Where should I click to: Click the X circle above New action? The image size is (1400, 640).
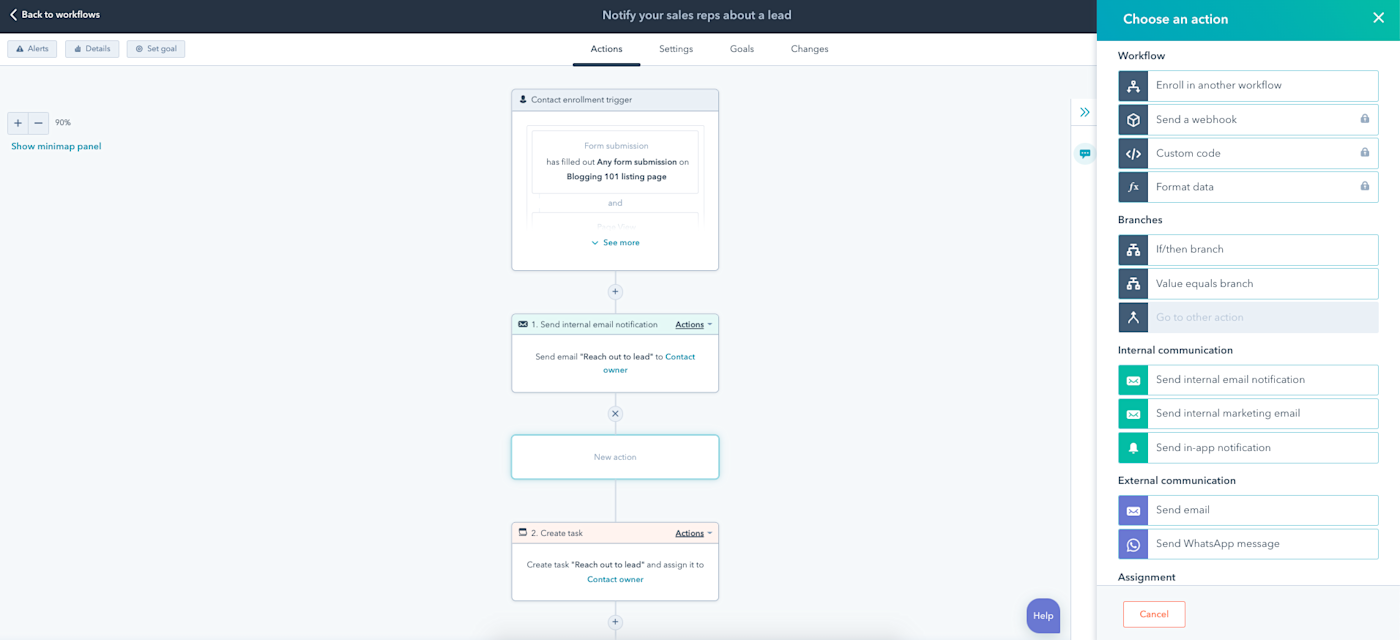[x=615, y=414]
